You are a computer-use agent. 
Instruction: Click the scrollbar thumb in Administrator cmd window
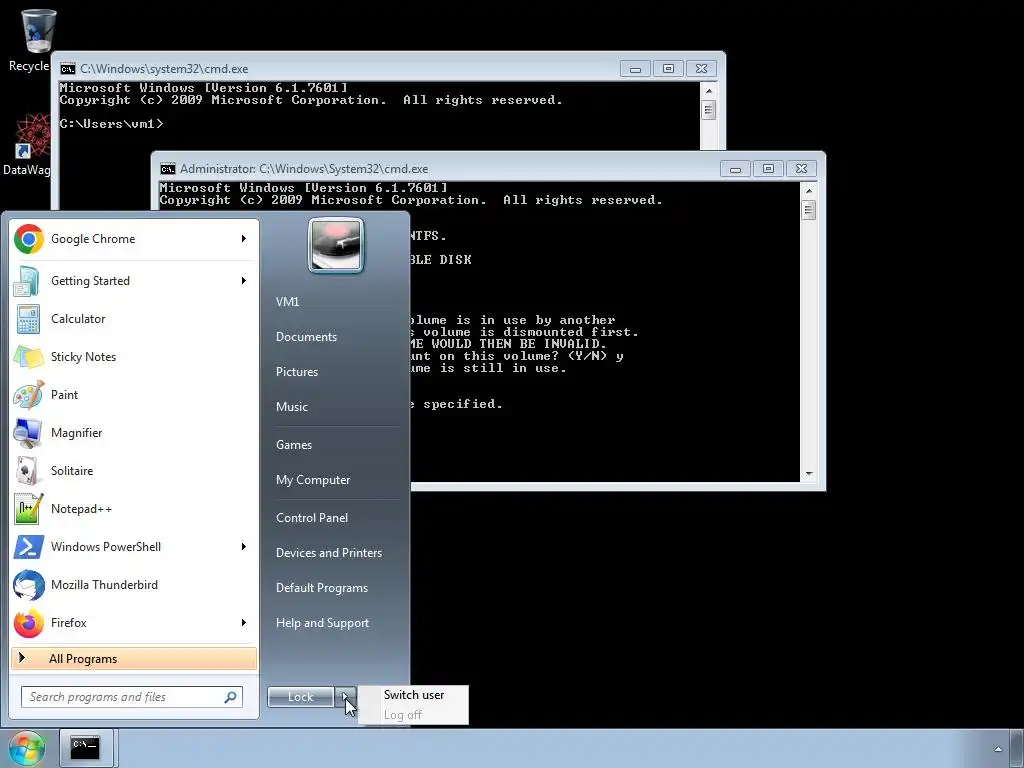808,210
